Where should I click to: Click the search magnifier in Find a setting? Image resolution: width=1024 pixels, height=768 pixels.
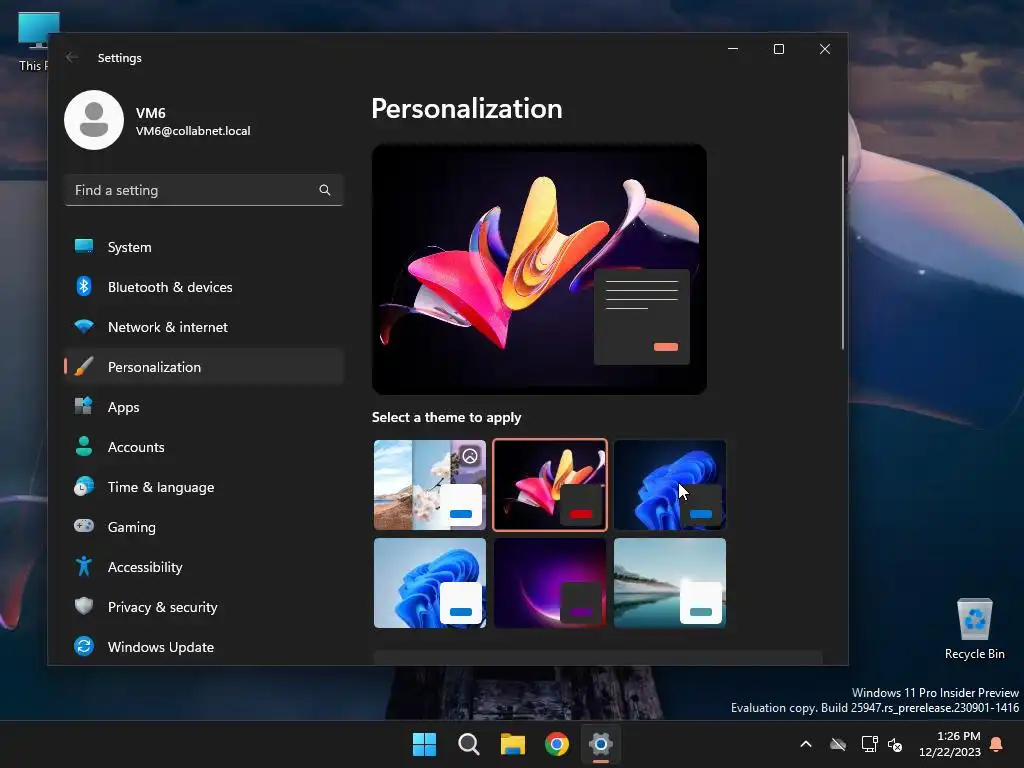[325, 190]
